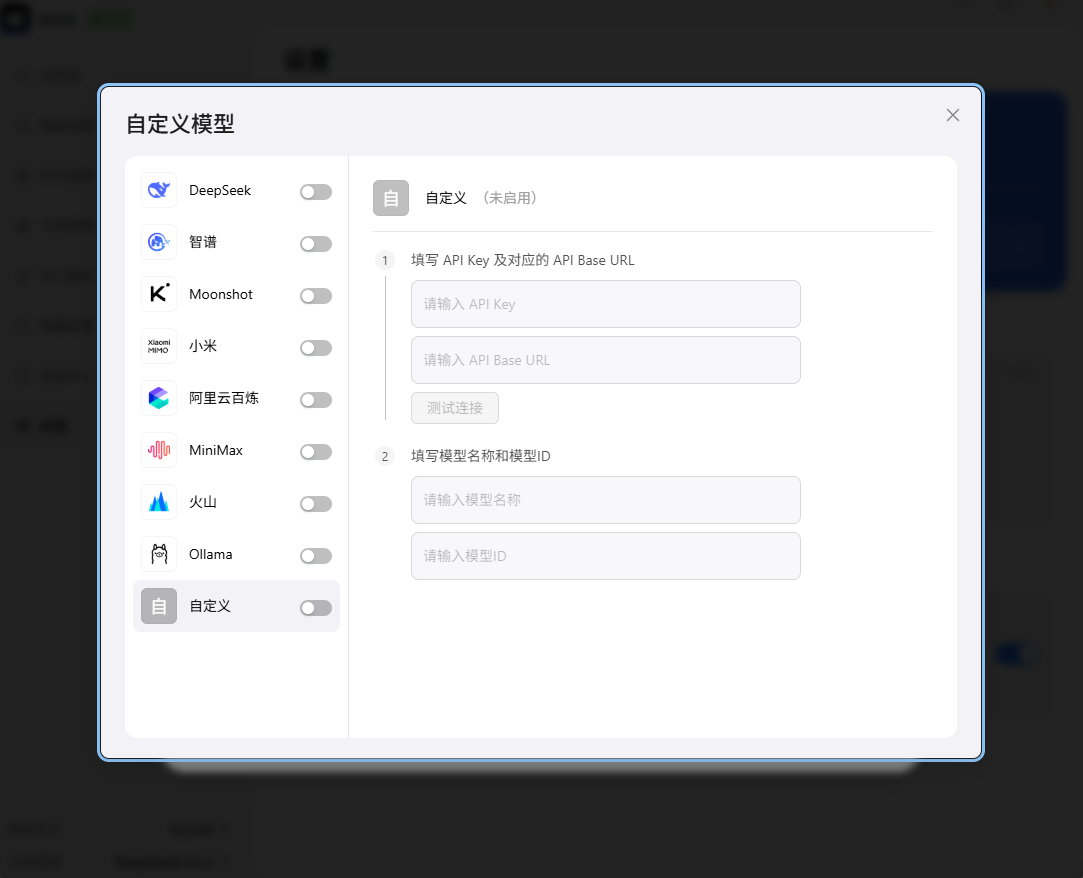Enable the DeepSeek toggle switch

(x=315, y=191)
